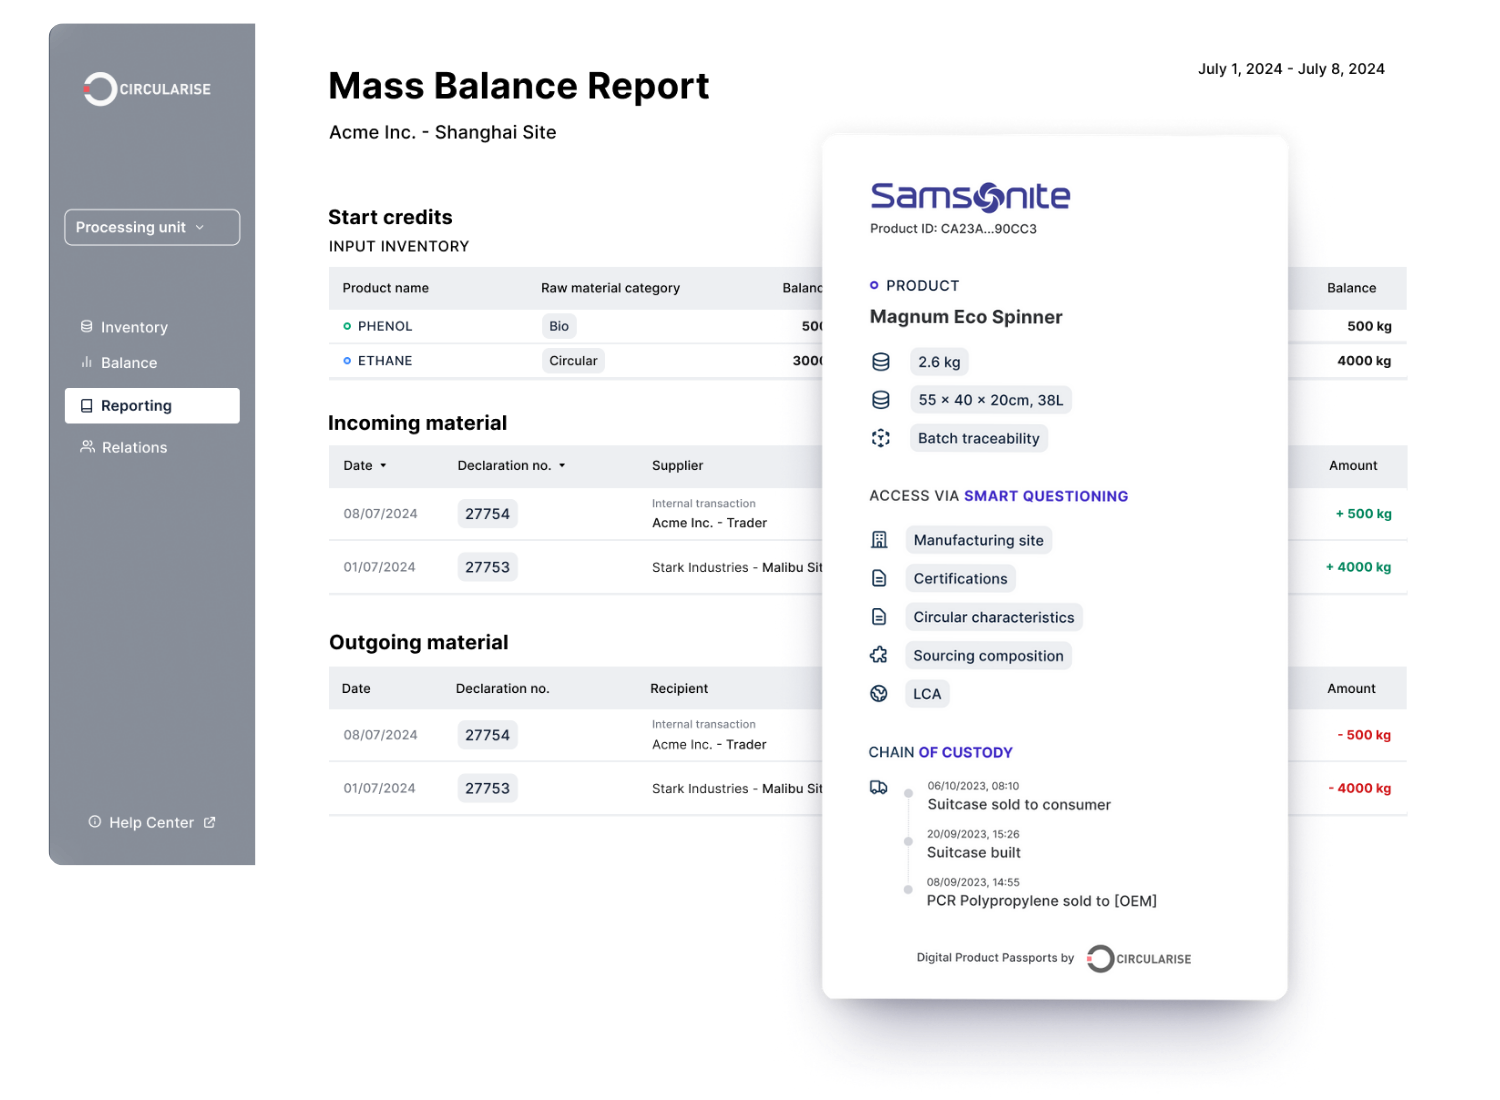1500x1100 pixels.
Task: Click the chain of custody truck icon
Action: click(x=879, y=787)
